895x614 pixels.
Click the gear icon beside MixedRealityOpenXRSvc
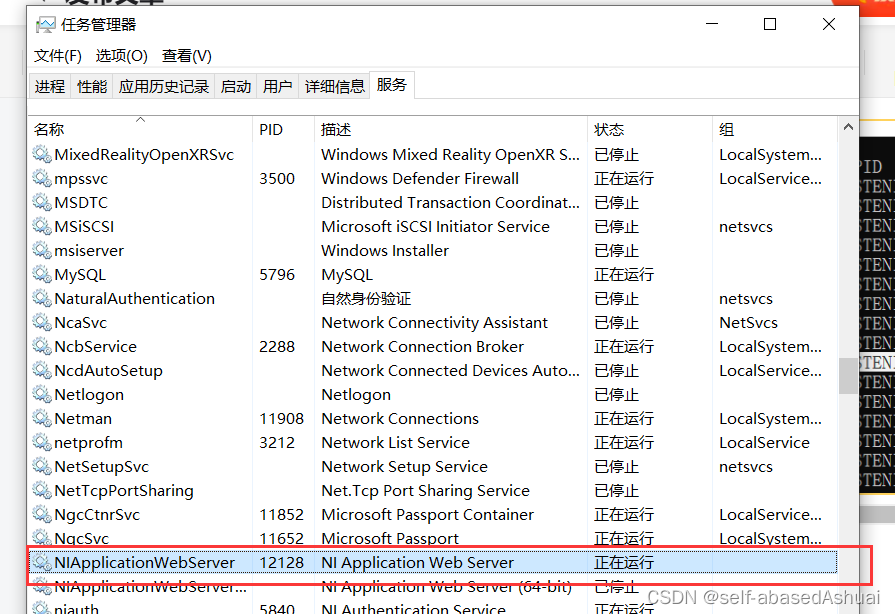click(42, 154)
